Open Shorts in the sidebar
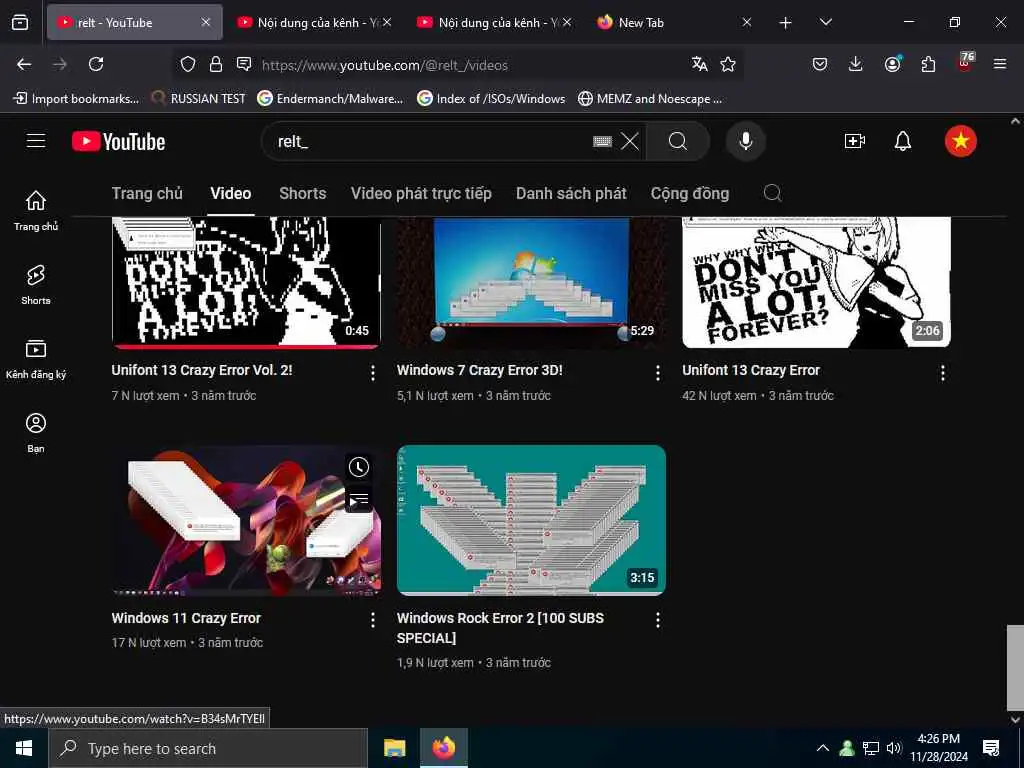 pyautogui.click(x=36, y=285)
